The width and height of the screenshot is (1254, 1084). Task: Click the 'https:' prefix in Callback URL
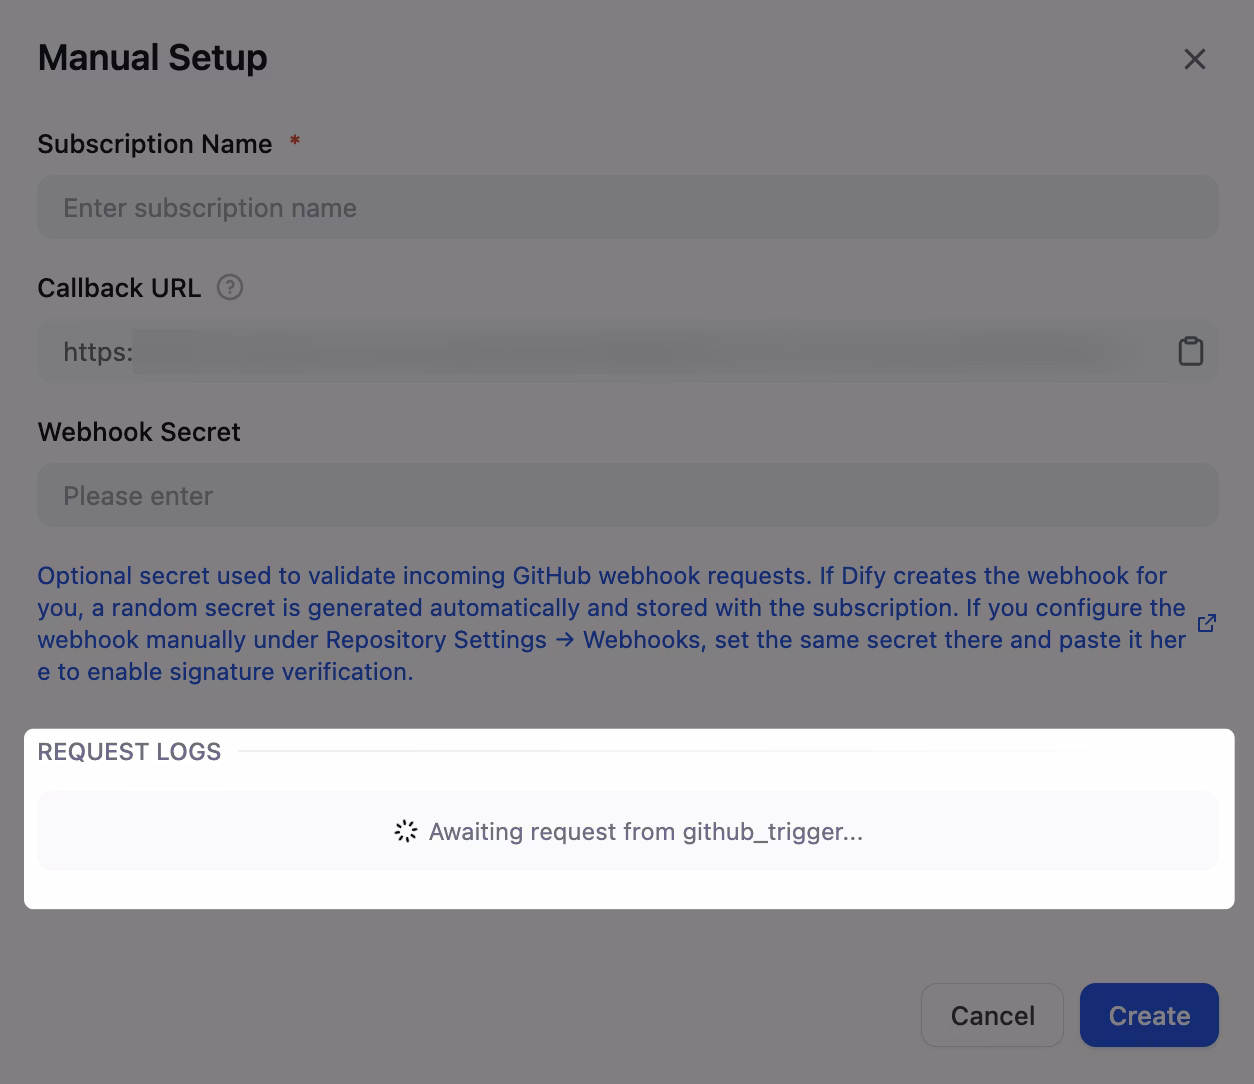coord(97,352)
